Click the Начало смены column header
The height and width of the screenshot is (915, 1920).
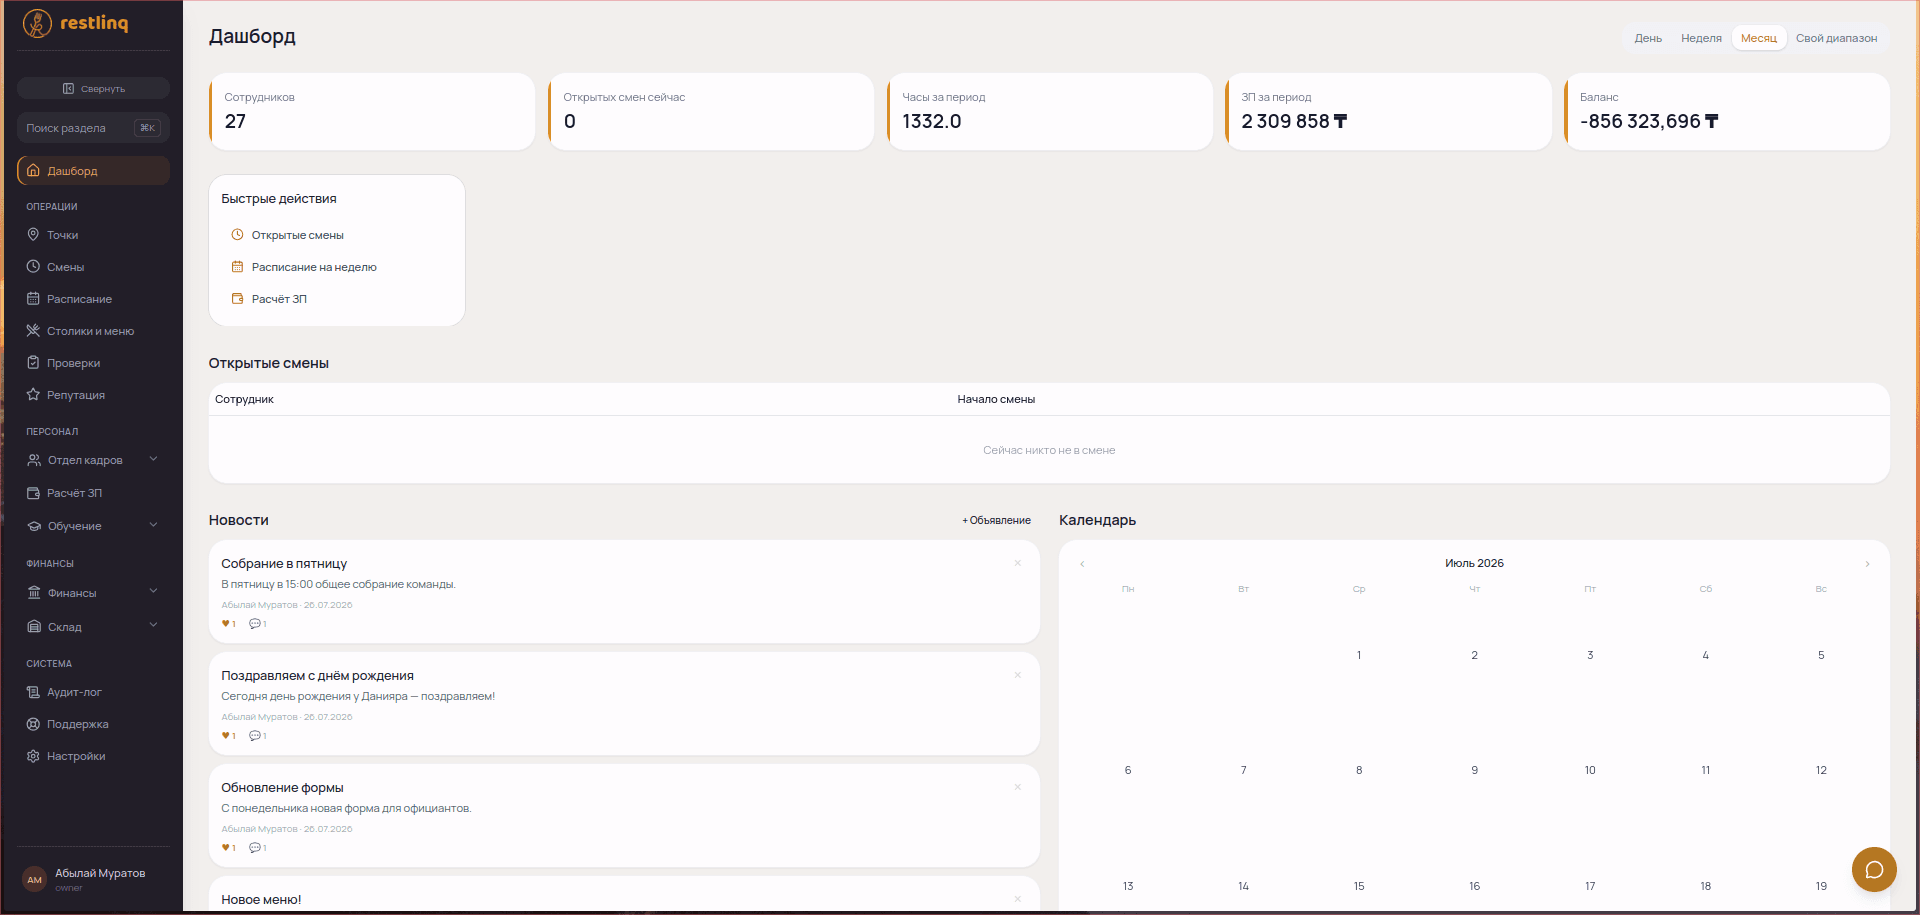(996, 399)
